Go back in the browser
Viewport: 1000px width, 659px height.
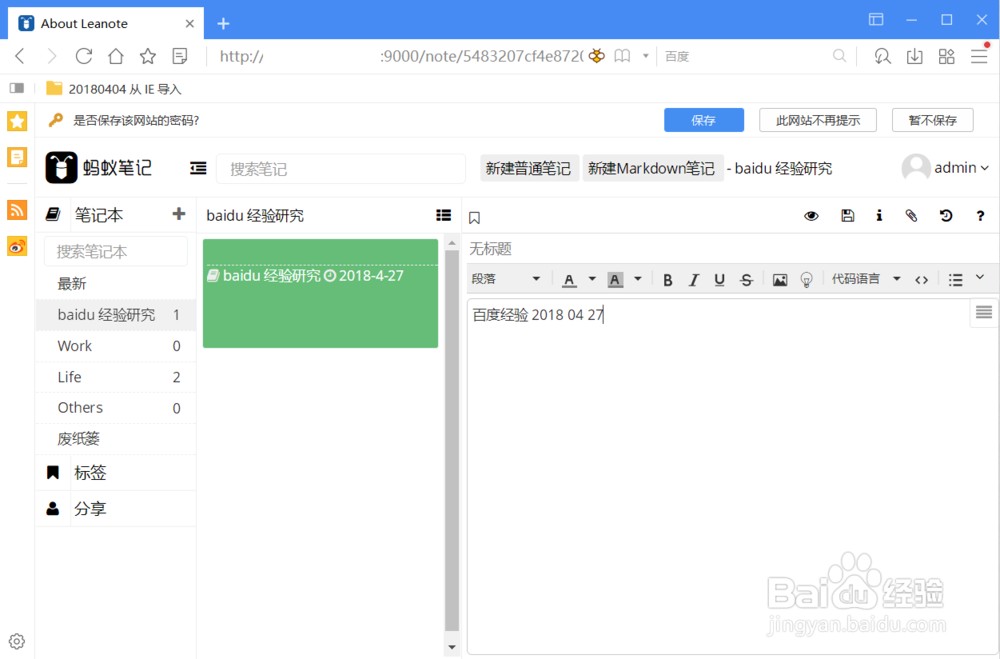pos(20,56)
